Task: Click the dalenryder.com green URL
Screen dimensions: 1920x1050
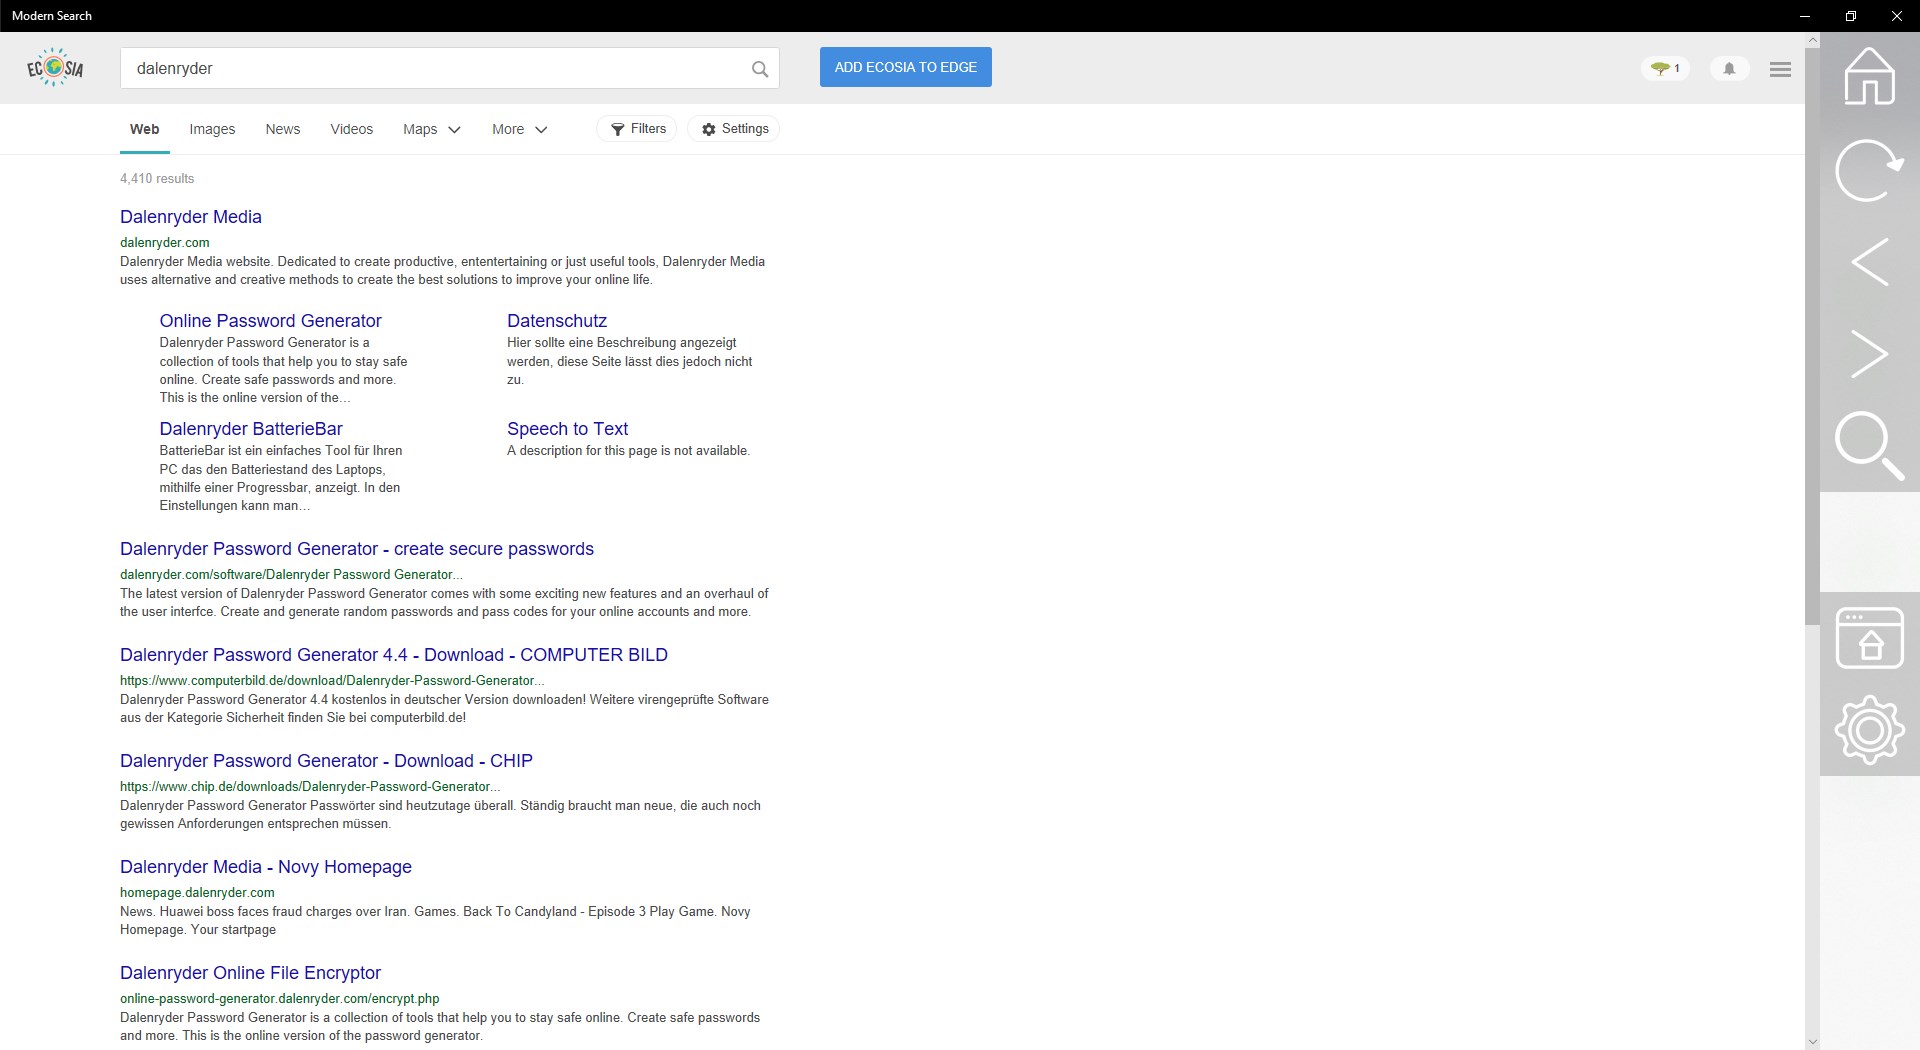Action: 165,242
